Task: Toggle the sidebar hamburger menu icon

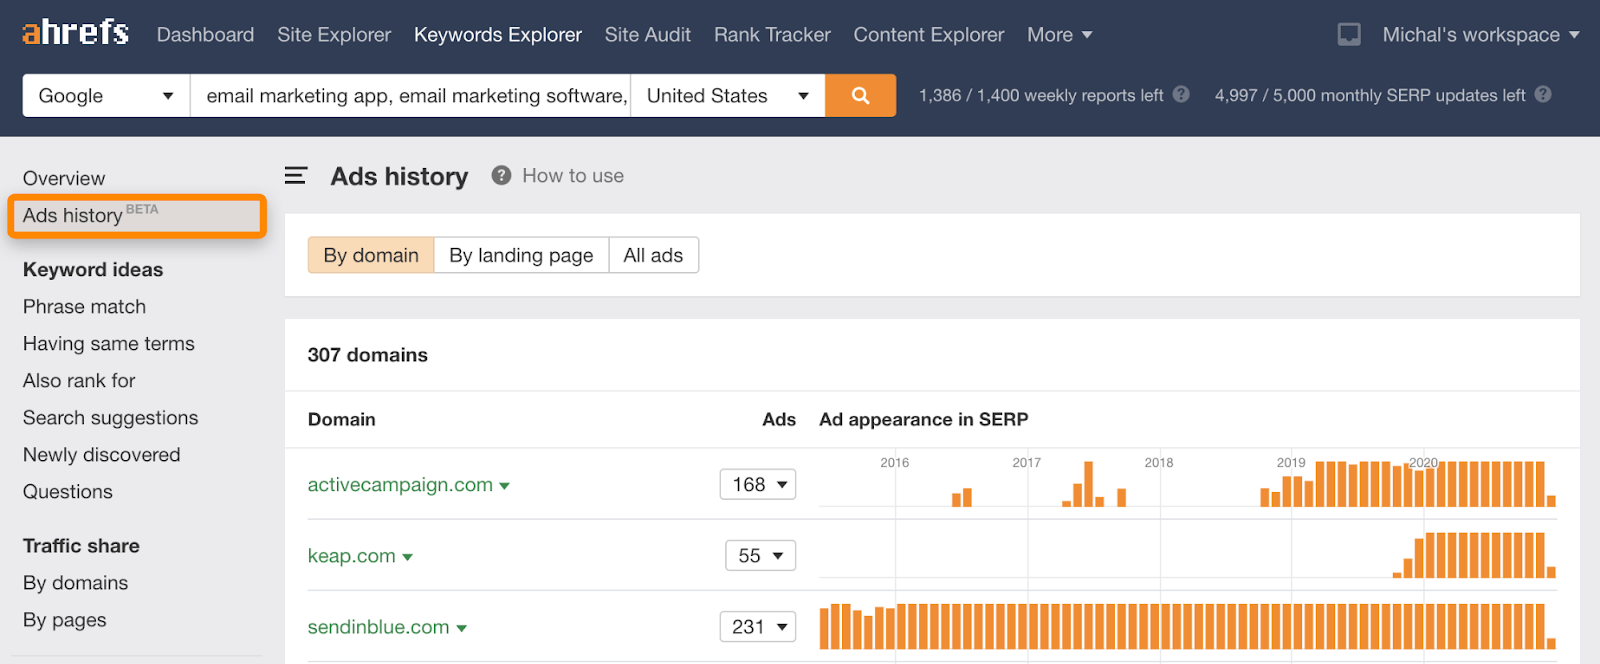Action: coord(295,176)
